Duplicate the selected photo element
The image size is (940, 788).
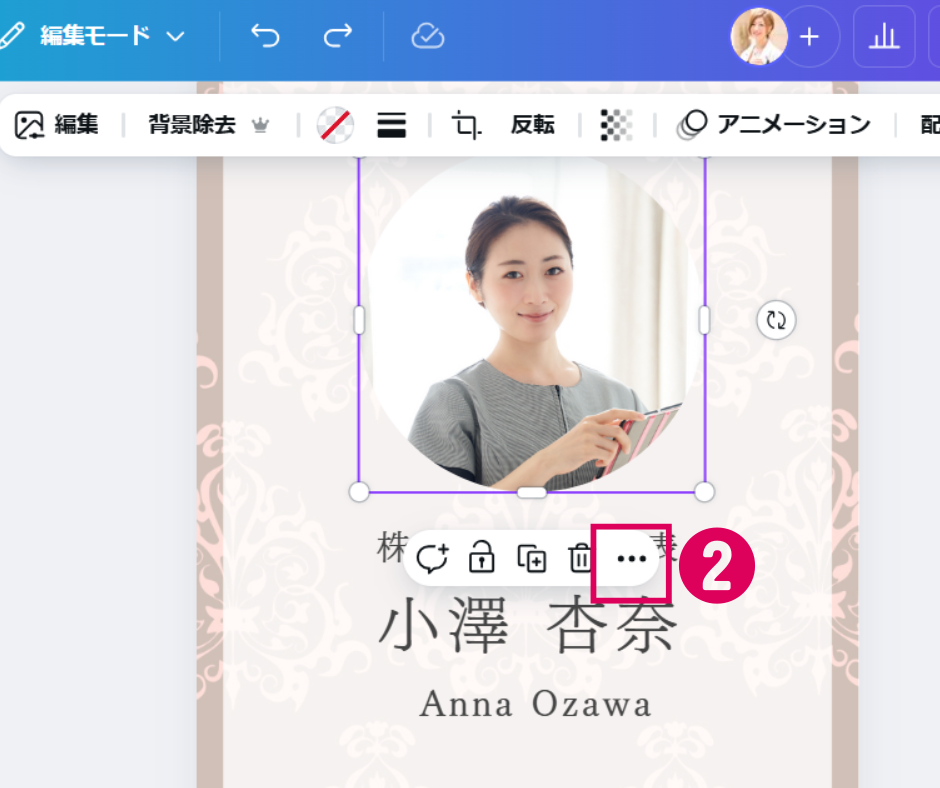tap(531, 558)
